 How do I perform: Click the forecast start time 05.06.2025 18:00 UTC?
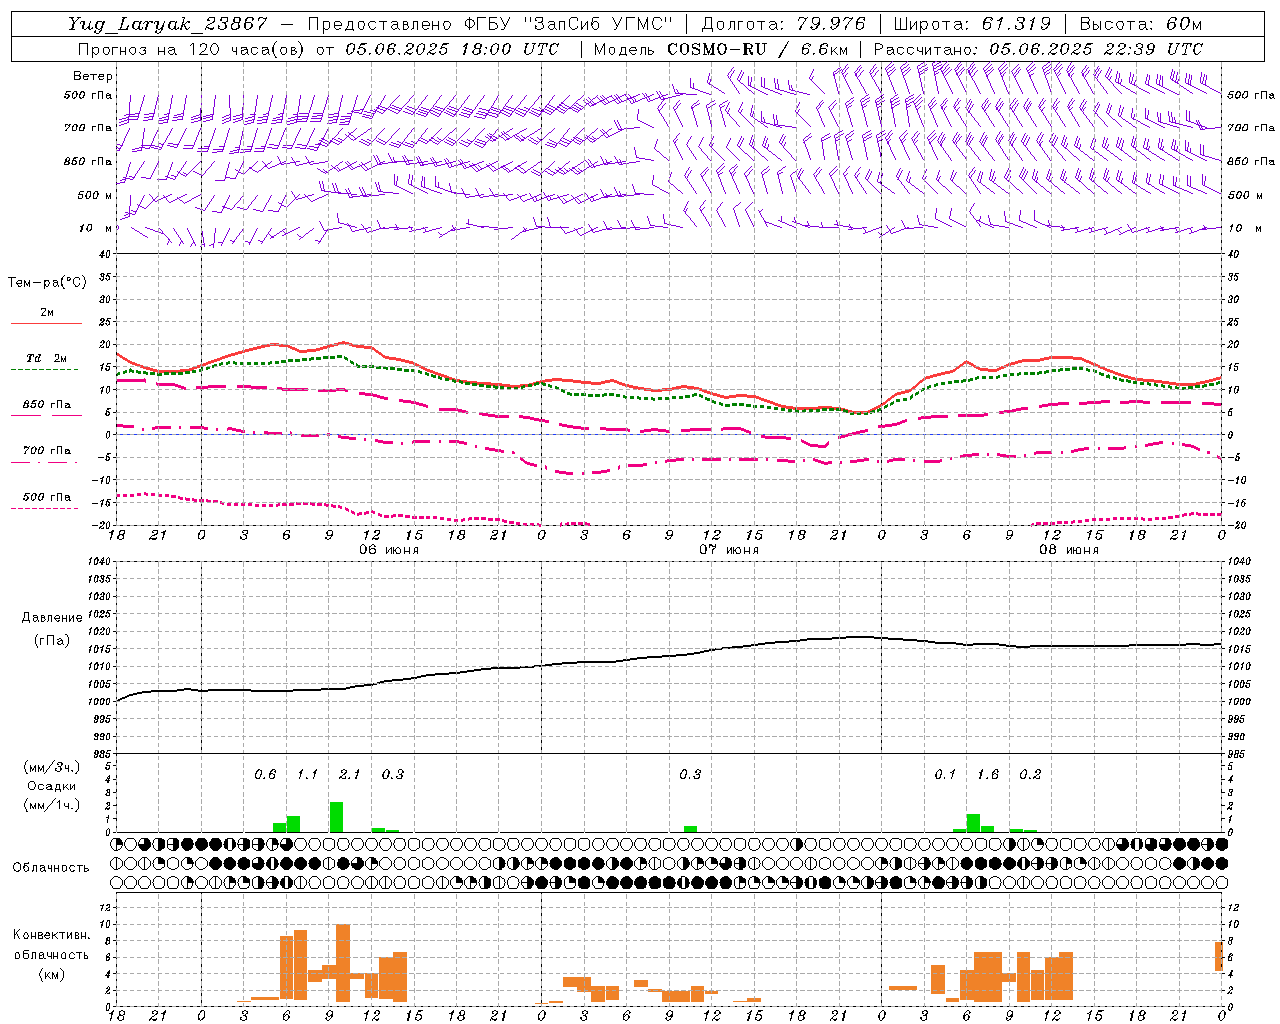tap(452, 49)
